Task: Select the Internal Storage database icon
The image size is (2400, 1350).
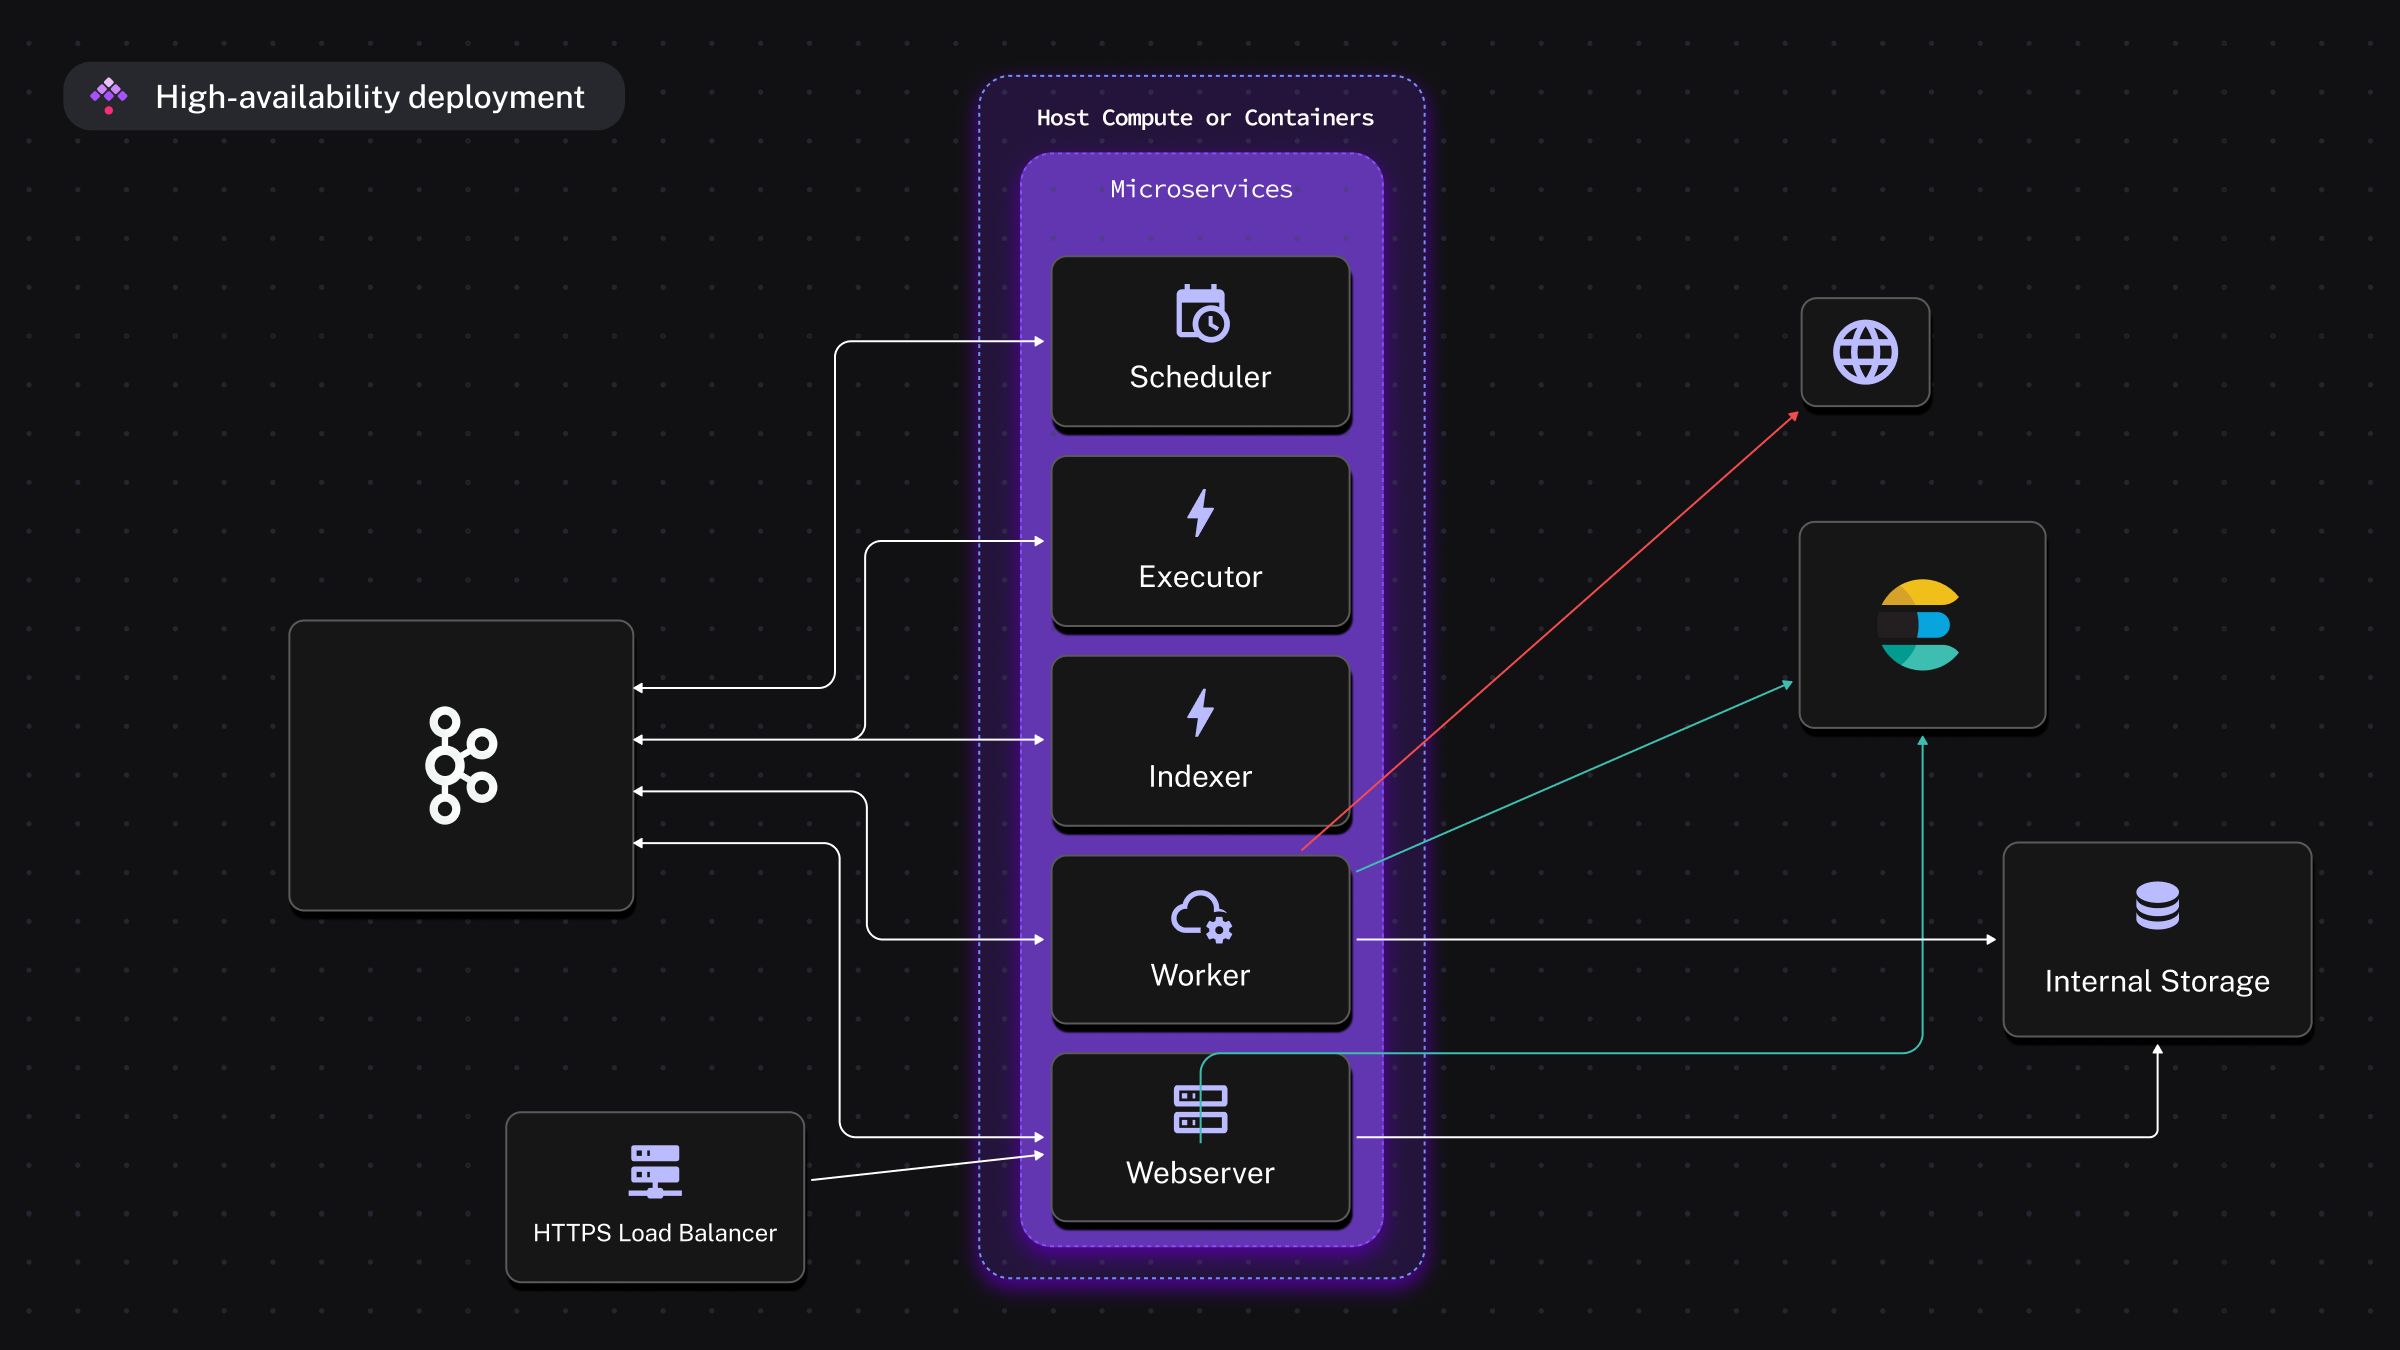Action: point(2154,905)
